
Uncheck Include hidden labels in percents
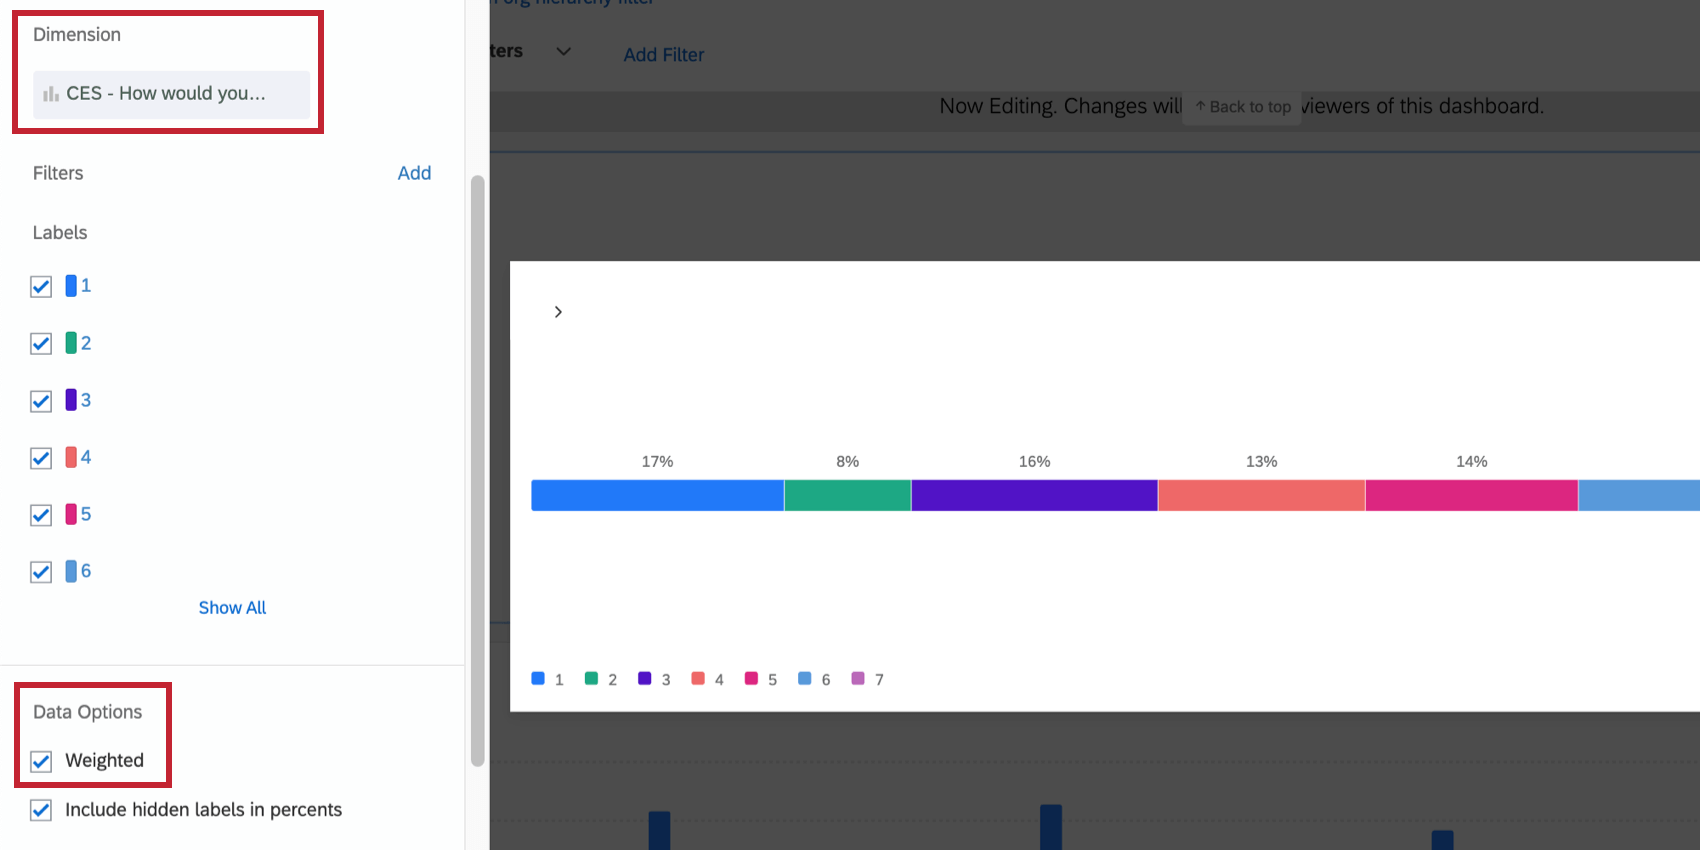click(x=40, y=810)
